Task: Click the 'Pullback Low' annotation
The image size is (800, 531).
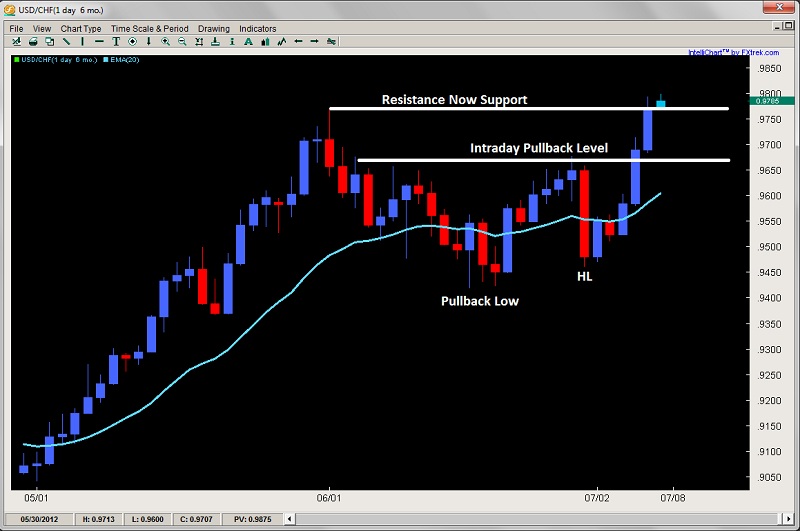Action: (480, 301)
